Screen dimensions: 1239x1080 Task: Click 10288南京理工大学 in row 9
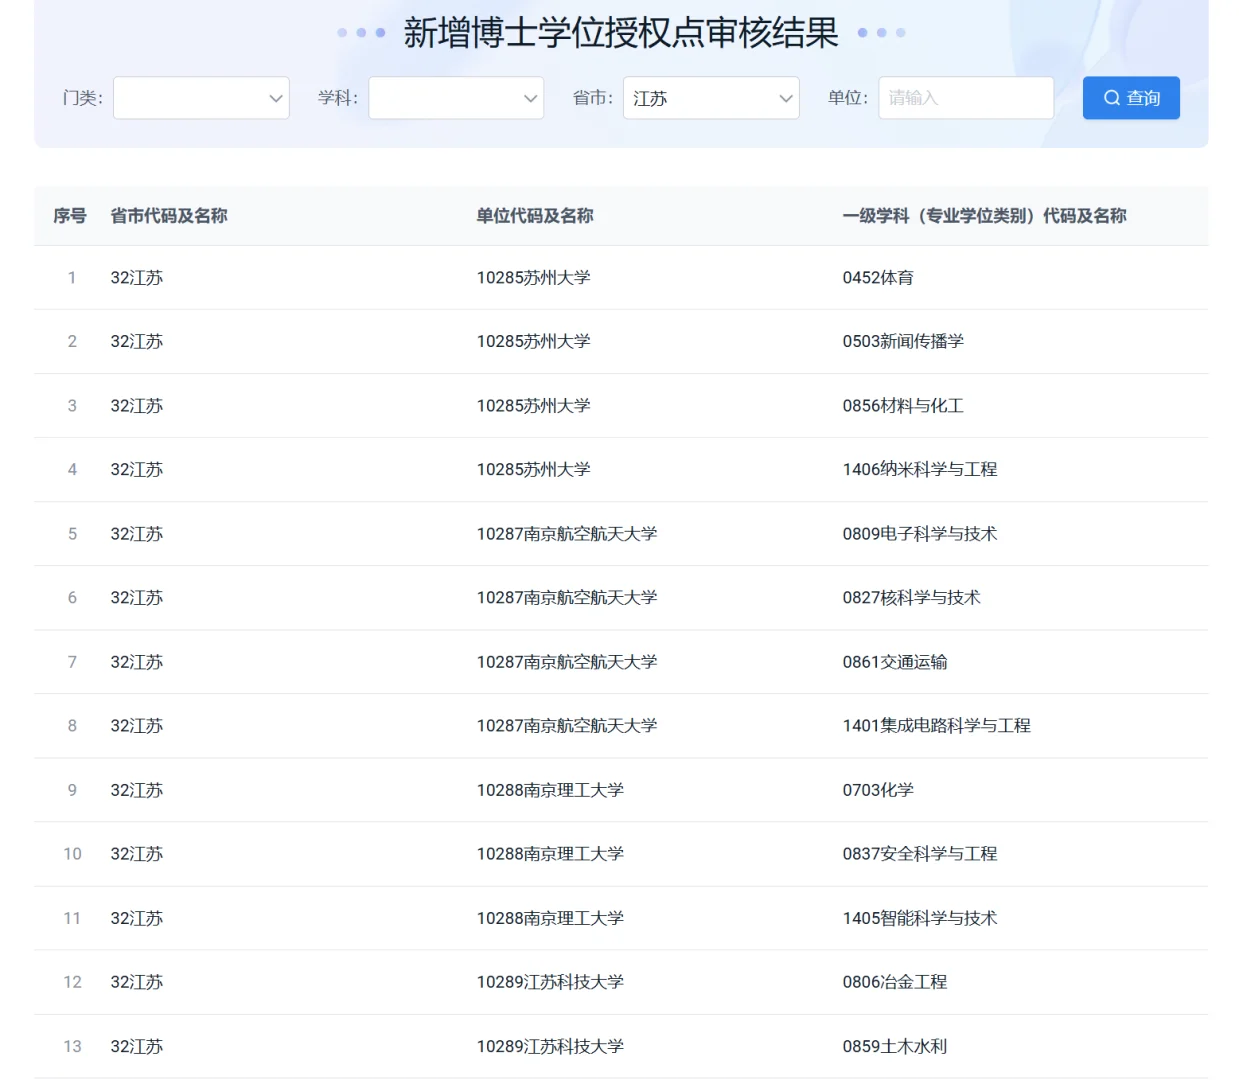coord(550,790)
